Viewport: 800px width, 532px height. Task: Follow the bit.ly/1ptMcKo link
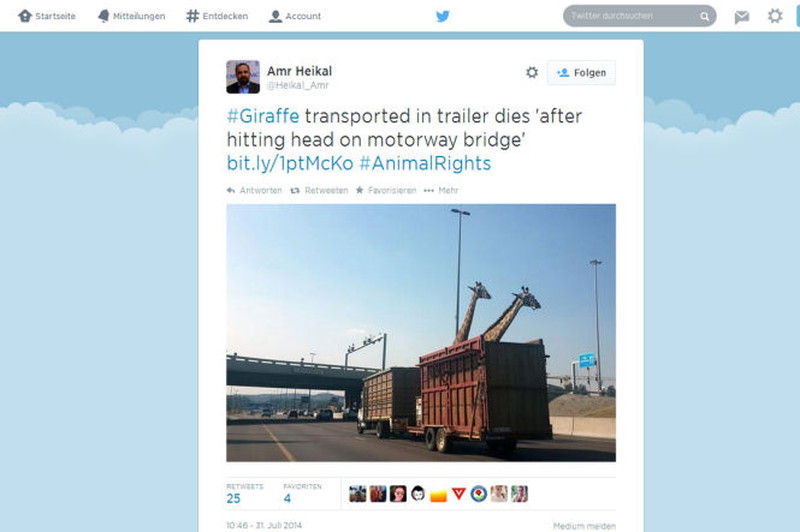290,163
